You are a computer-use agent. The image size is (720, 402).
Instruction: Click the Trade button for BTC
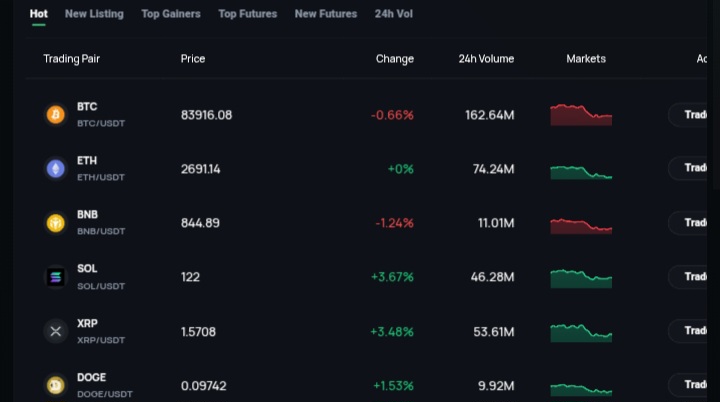(688, 114)
